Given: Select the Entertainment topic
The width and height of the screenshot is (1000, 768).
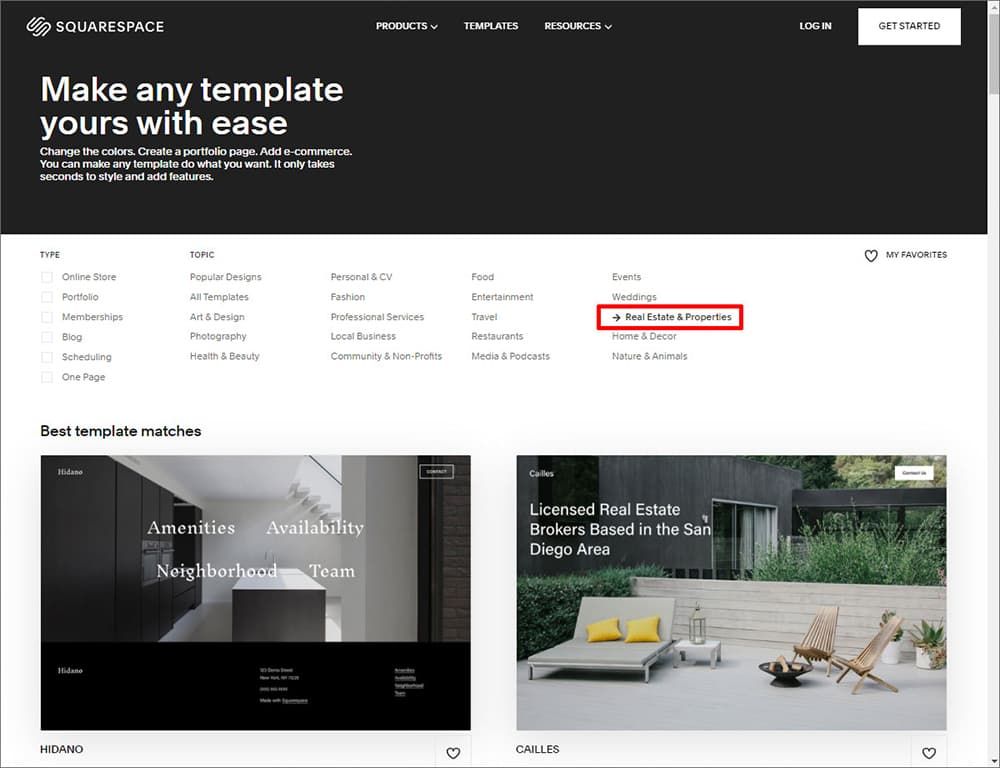Looking at the screenshot, I should [x=502, y=297].
